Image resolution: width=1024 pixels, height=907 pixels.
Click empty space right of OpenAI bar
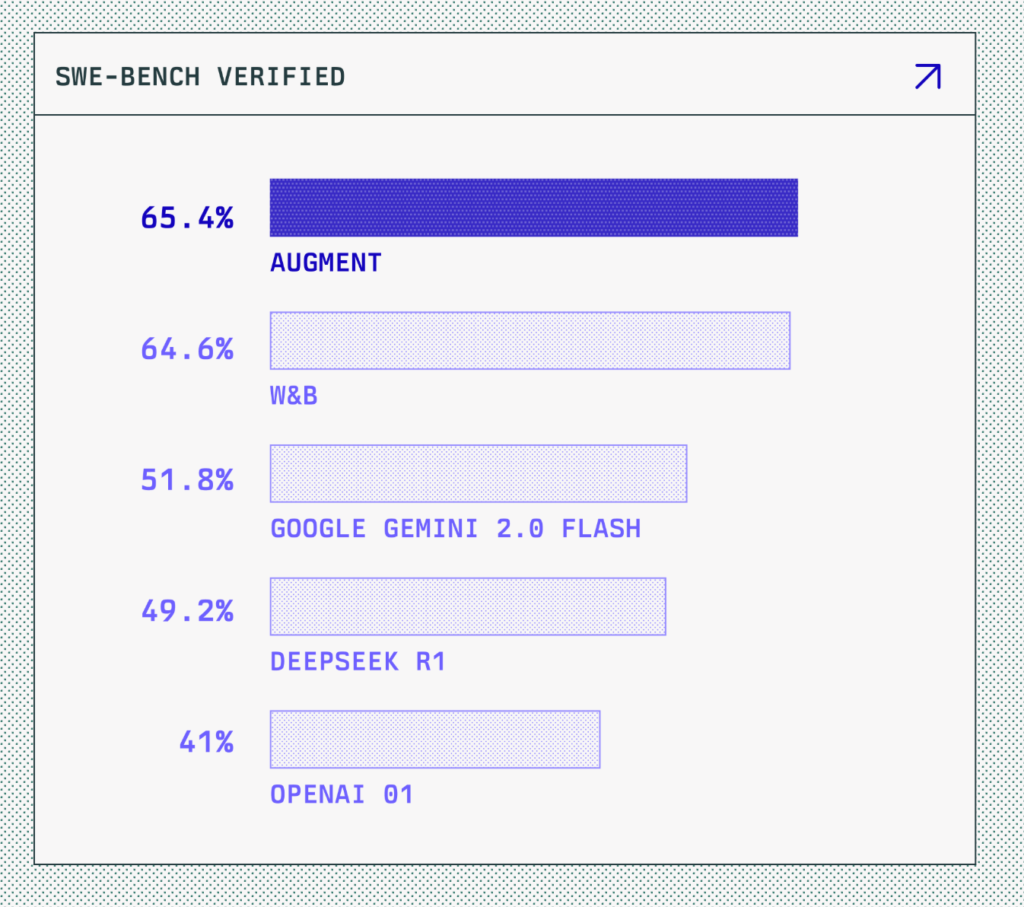pyautogui.click(x=784, y=739)
